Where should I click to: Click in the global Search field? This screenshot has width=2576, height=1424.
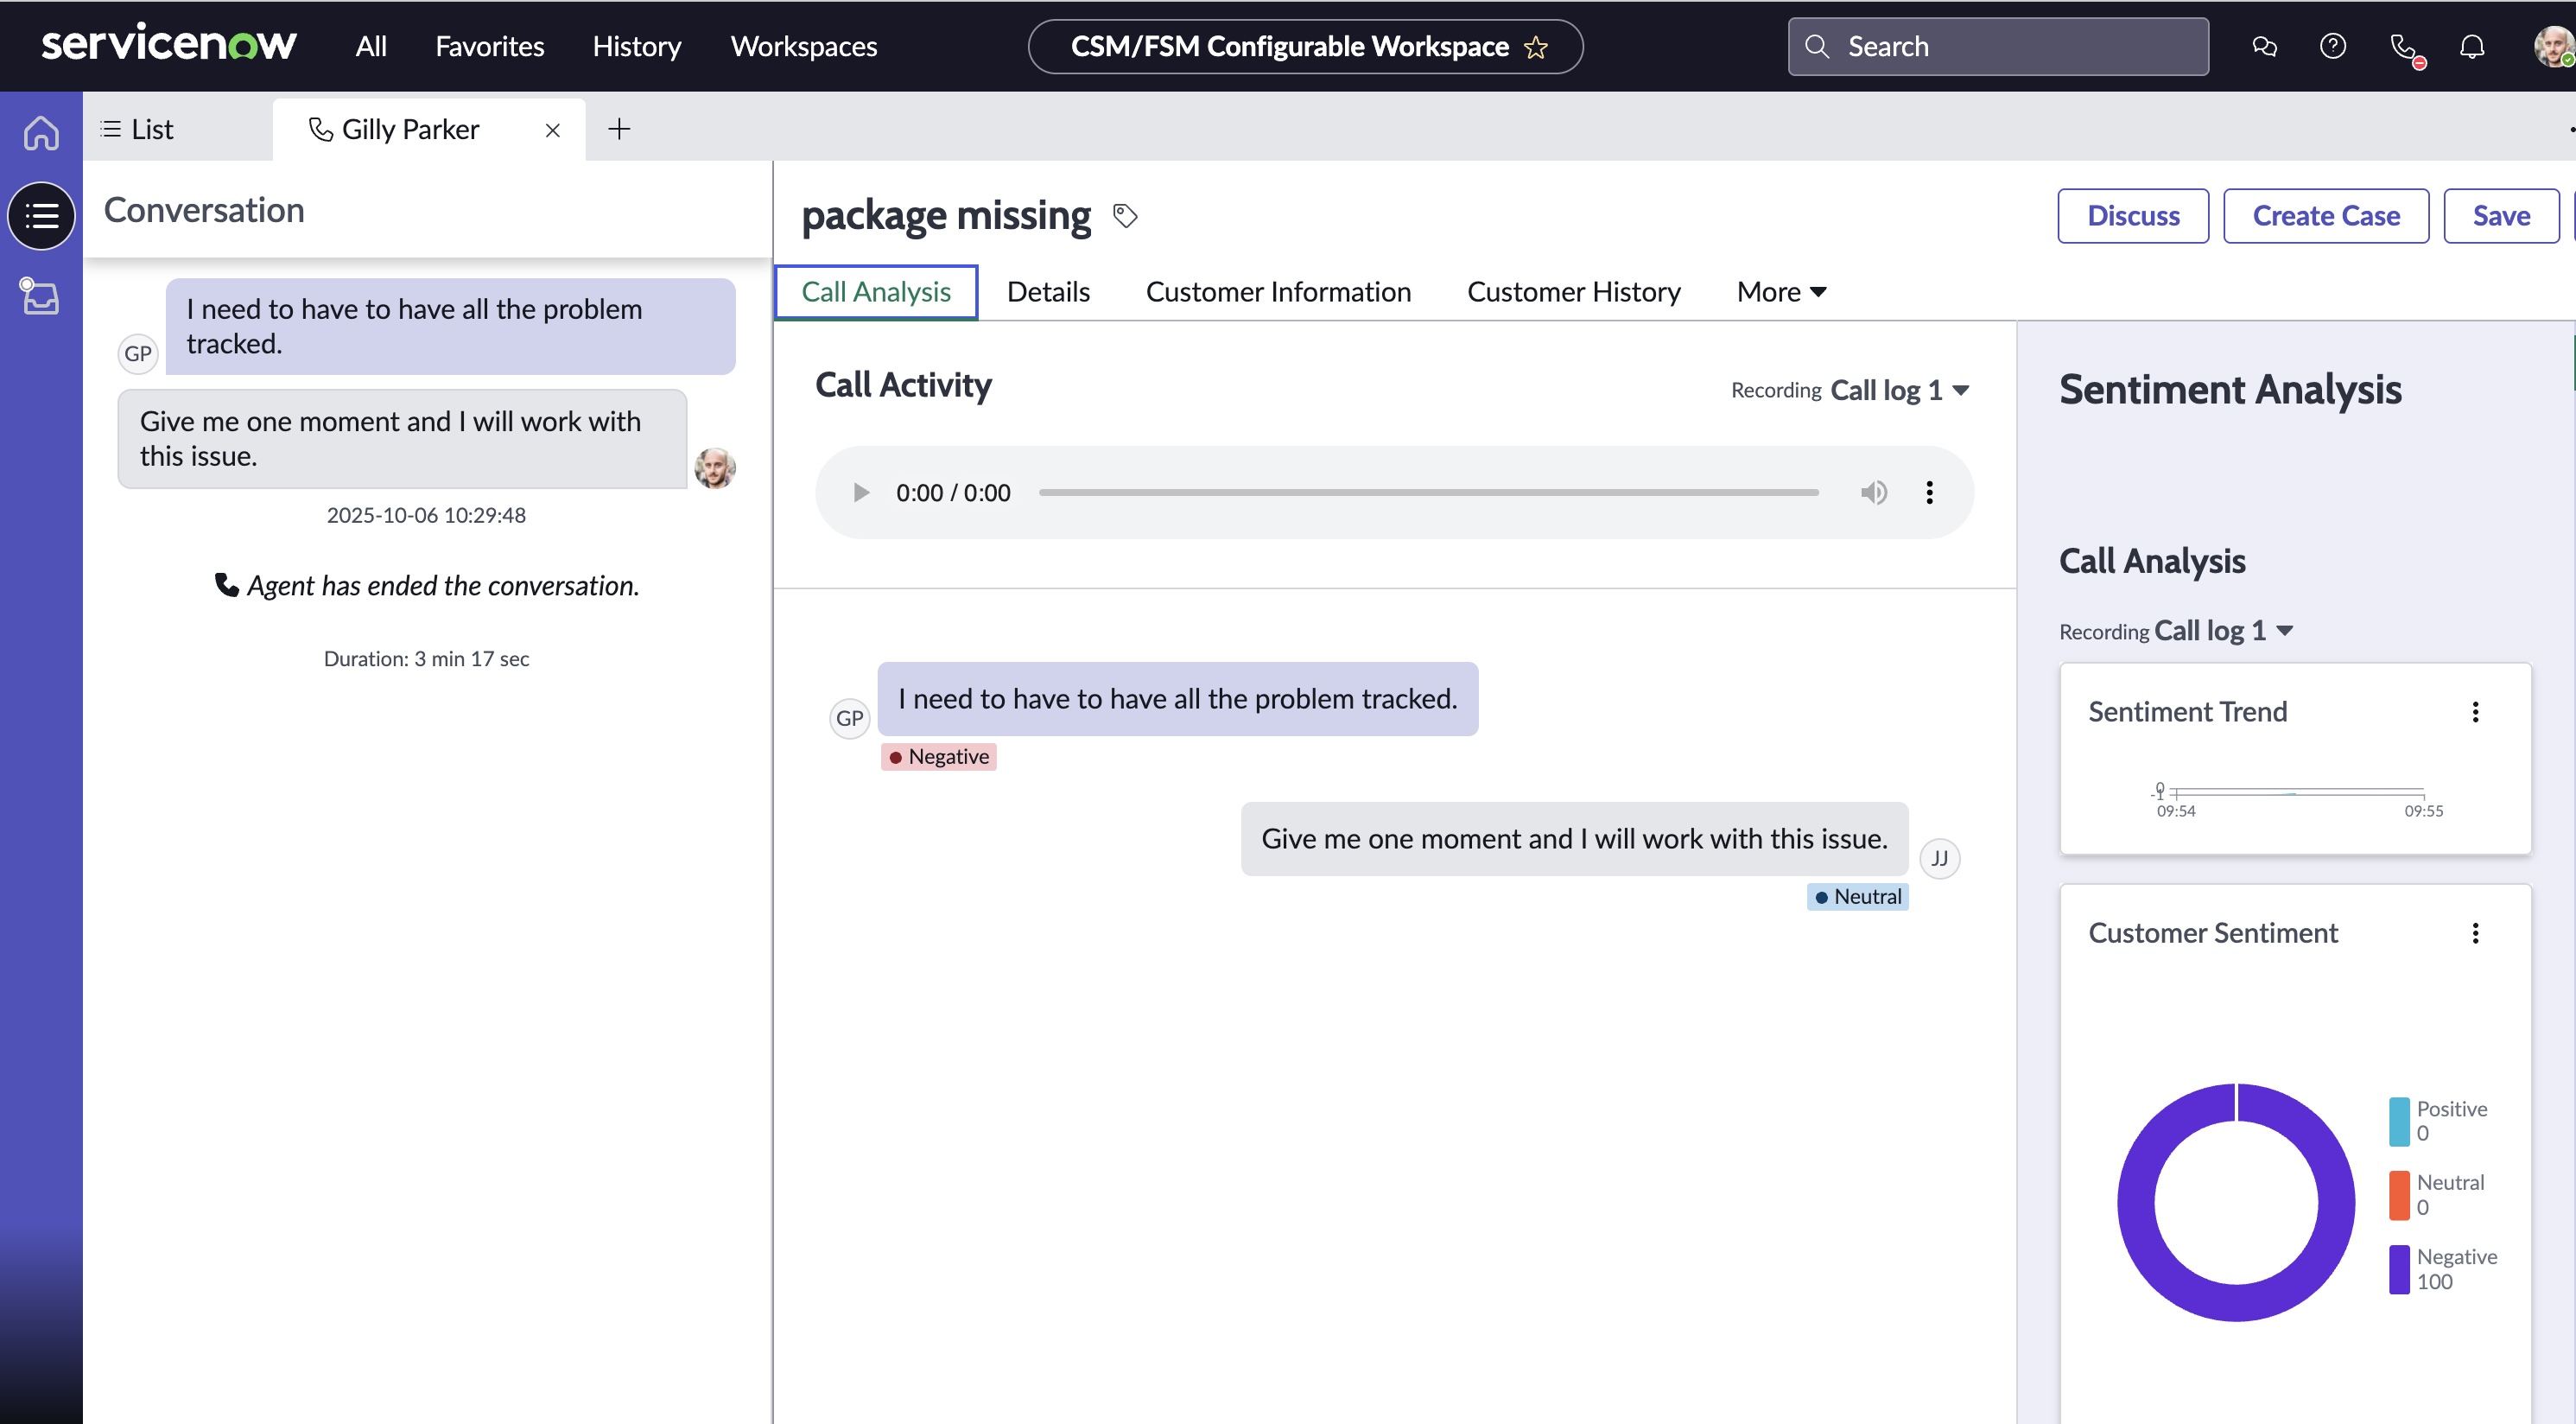point(1998,46)
